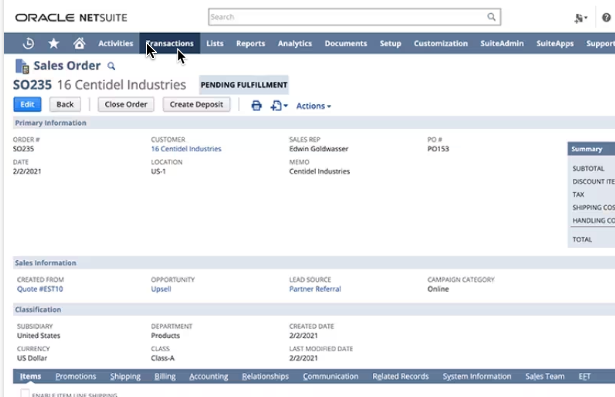This screenshot has height=397, width=615.
Task: Open the Documents menu
Action: pos(346,44)
